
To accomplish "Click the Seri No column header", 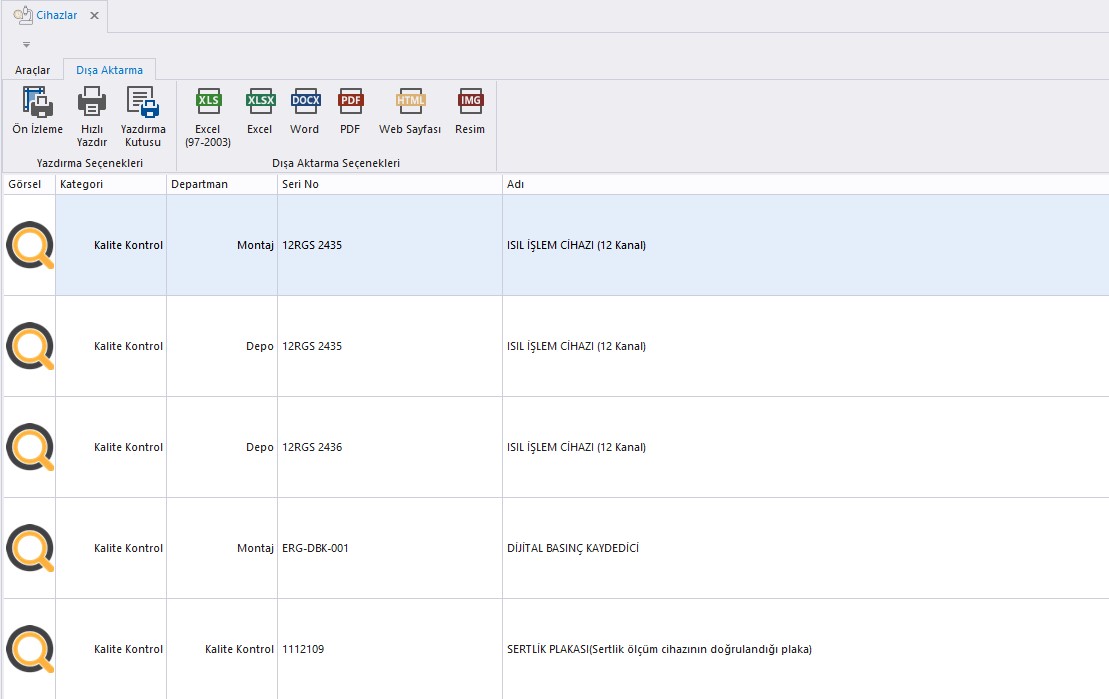I will coord(389,185).
